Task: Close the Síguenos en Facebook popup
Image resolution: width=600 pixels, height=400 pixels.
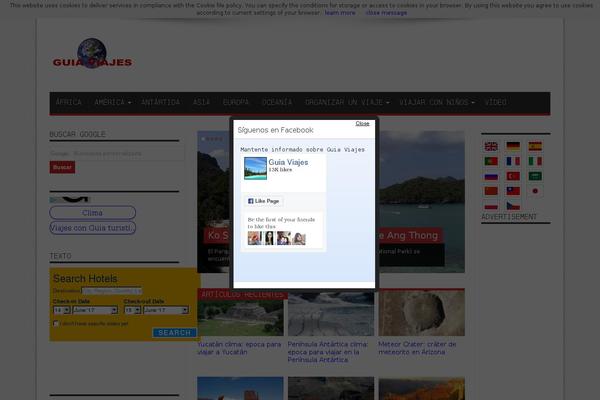Action: pos(362,124)
